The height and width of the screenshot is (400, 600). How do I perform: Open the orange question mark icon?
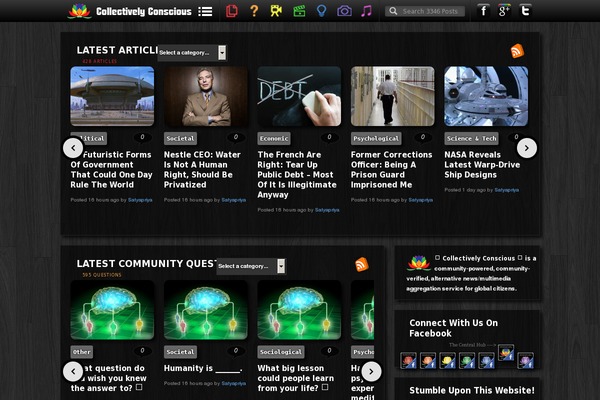(254, 11)
